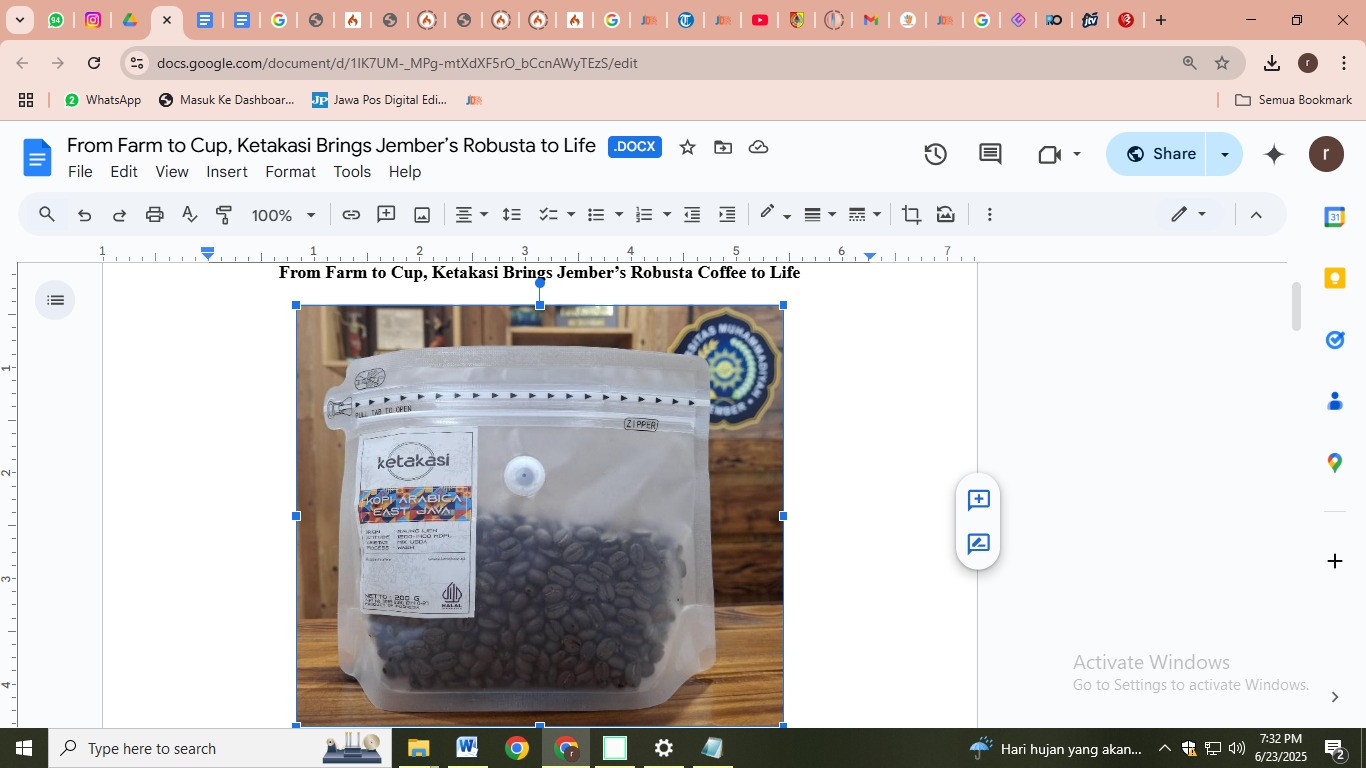Move document to a folder
The height and width of the screenshot is (768, 1366).
pos(723,147)
